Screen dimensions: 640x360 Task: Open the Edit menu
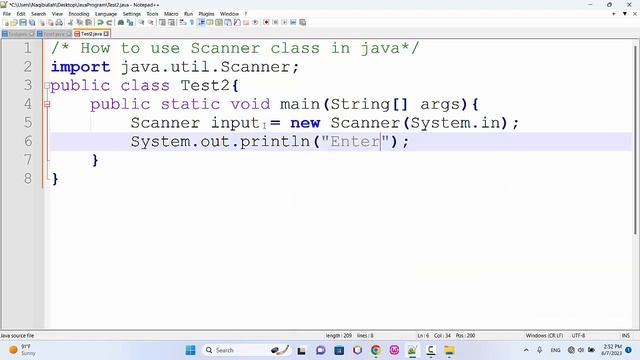(21, 14)
